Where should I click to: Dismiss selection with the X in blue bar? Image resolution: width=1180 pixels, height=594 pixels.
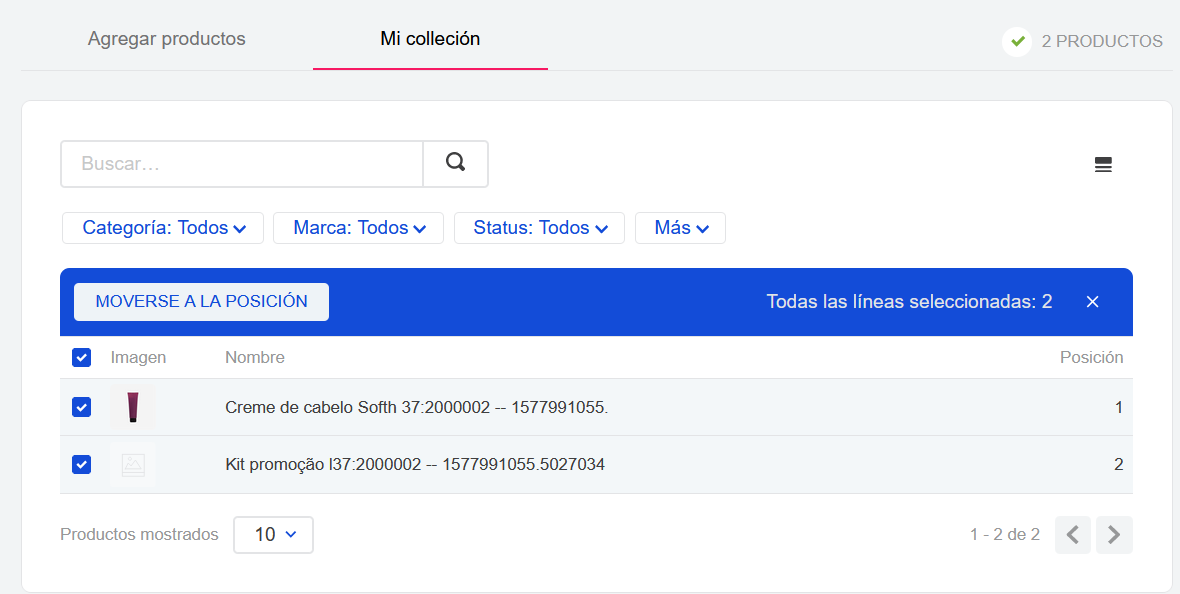(1092, 301)
